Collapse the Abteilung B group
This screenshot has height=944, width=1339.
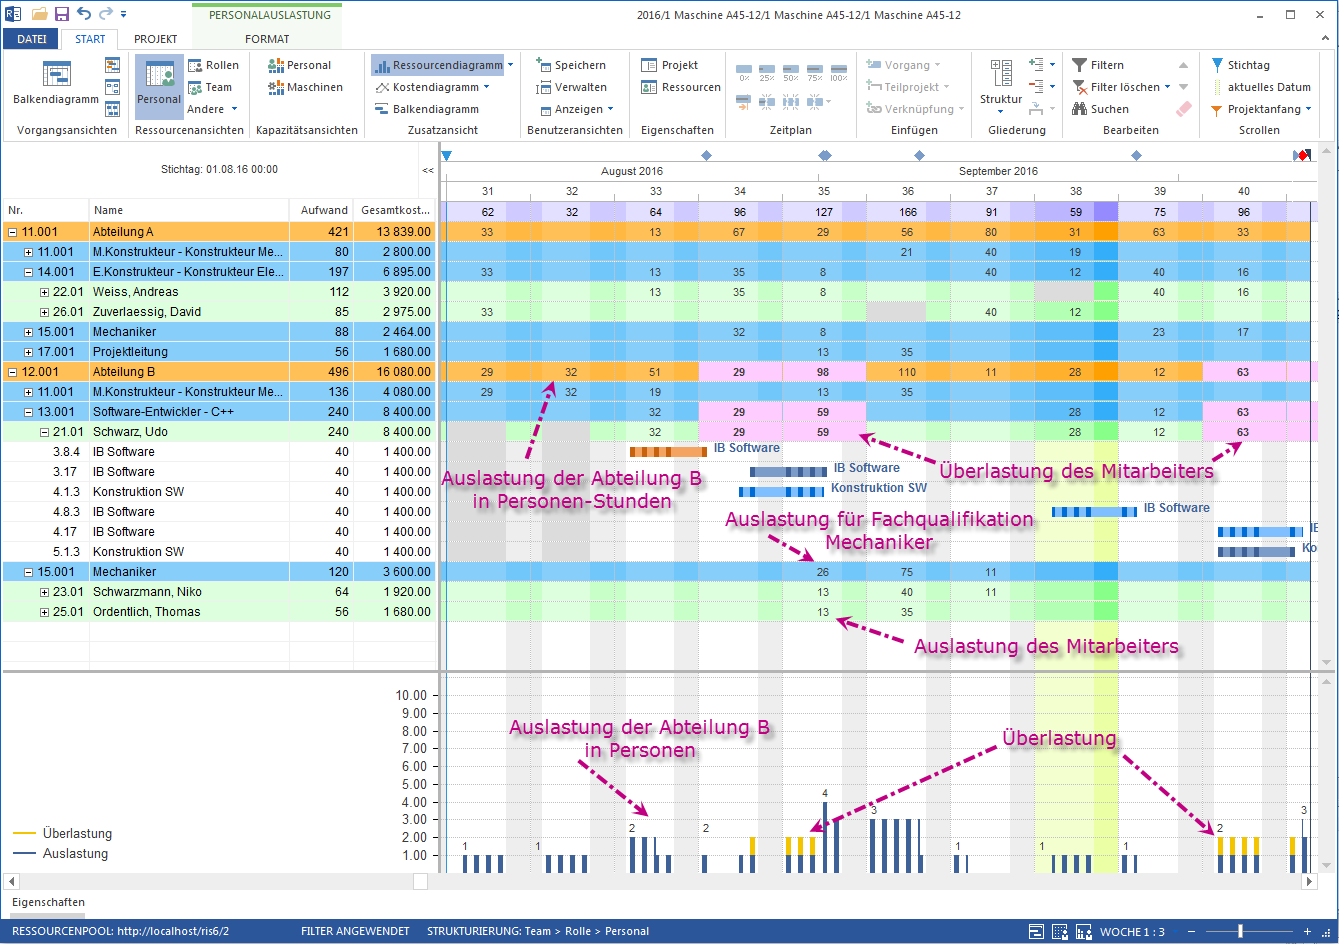(12, 372)
